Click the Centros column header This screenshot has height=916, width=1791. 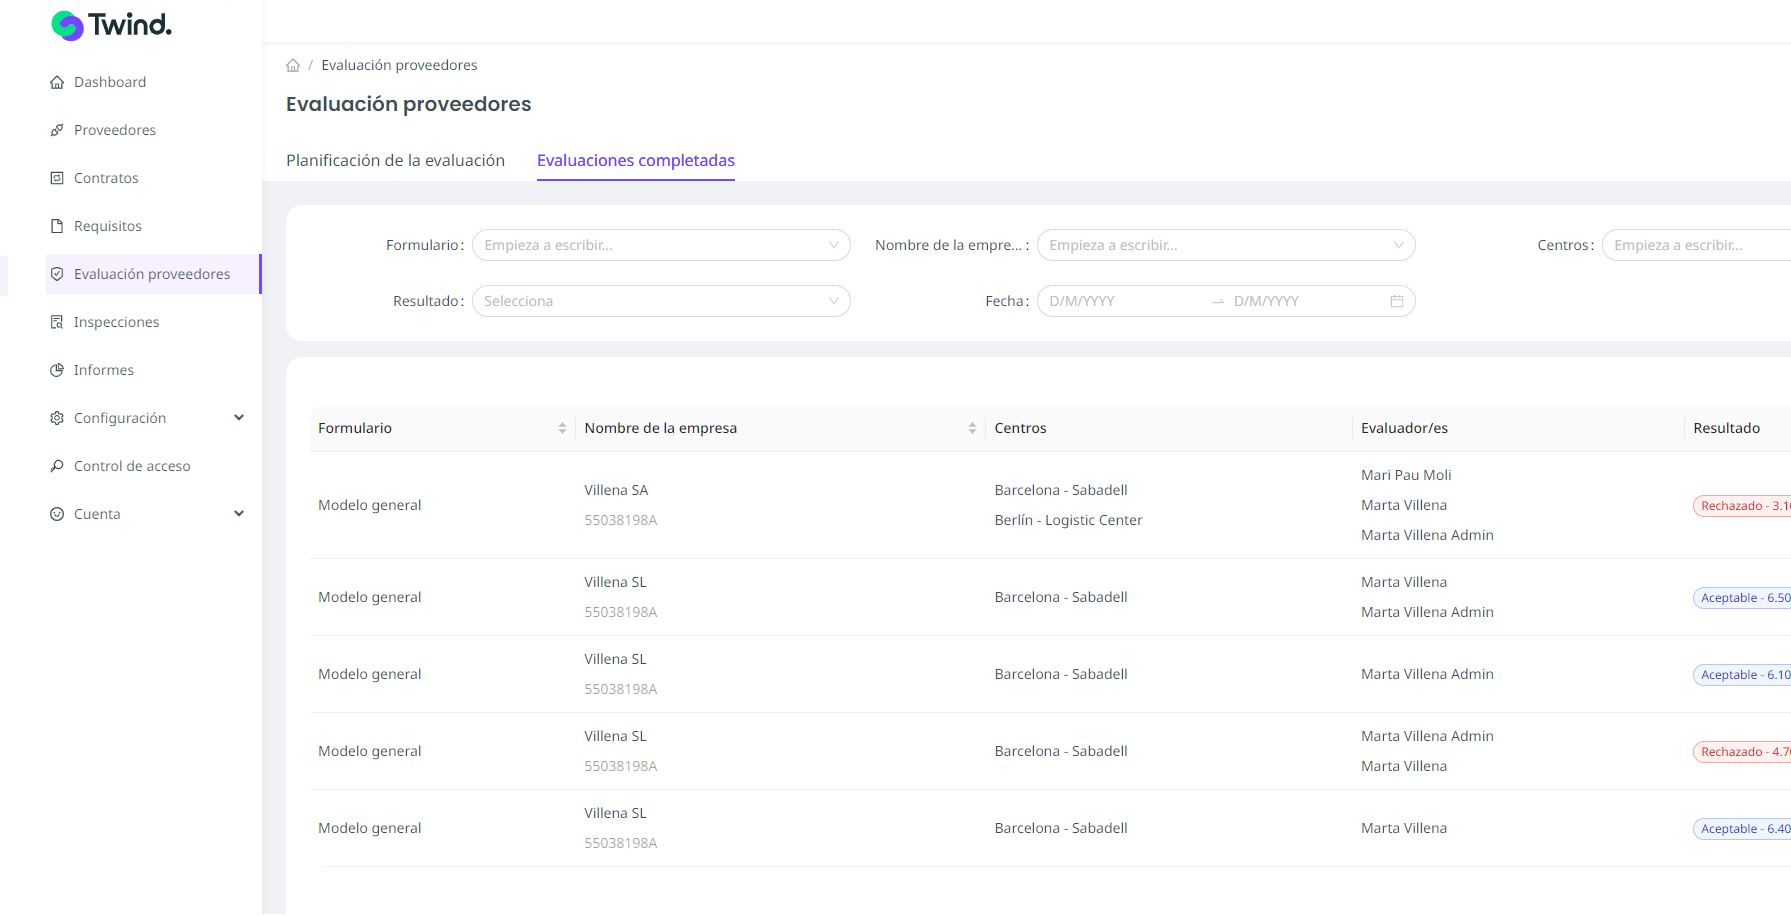(1020, 428)
